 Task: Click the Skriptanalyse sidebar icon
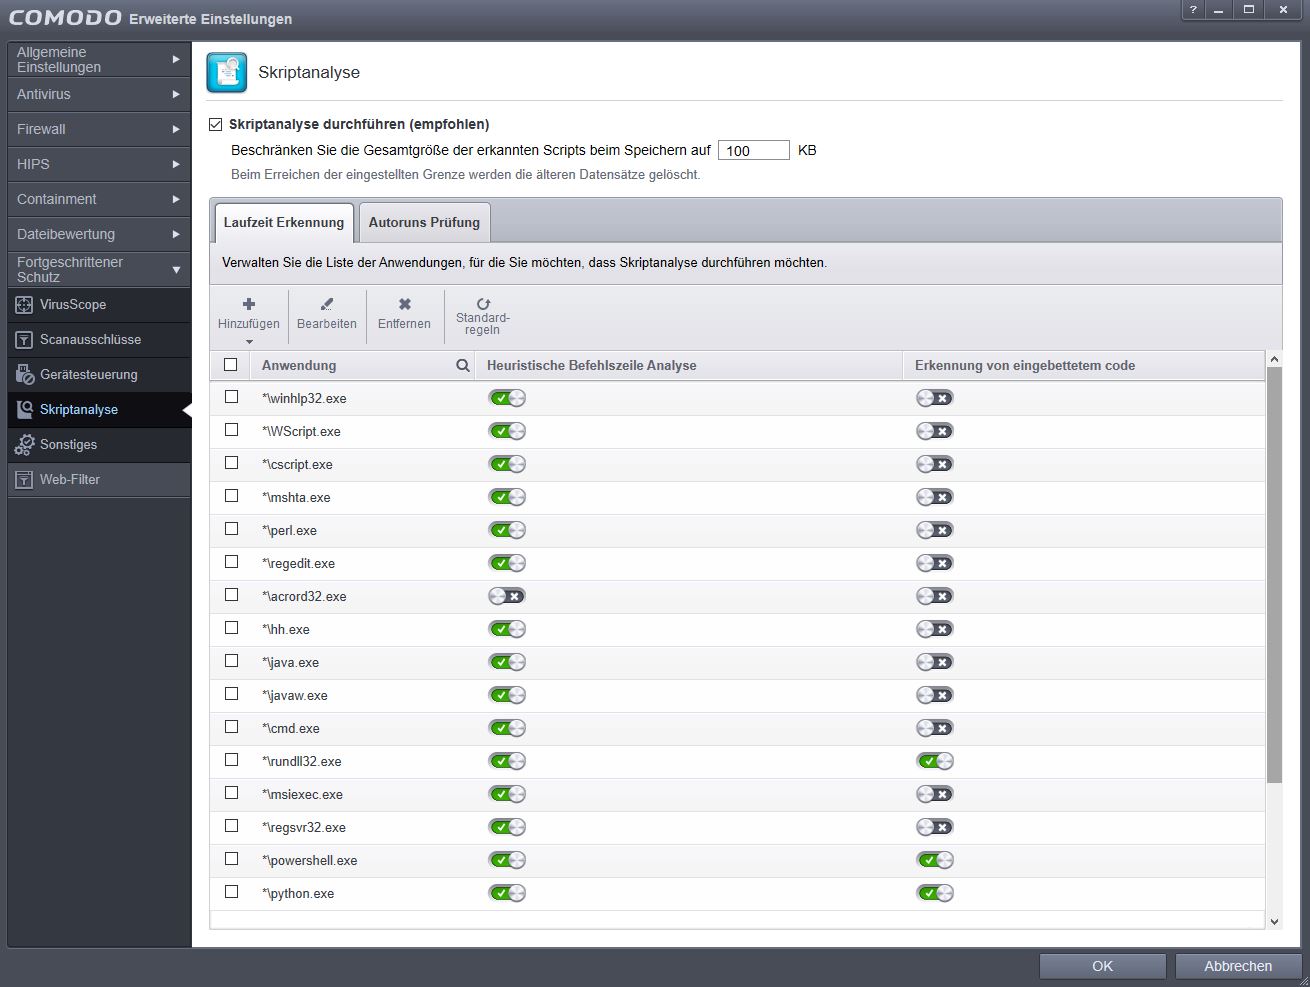click(24, 410)
